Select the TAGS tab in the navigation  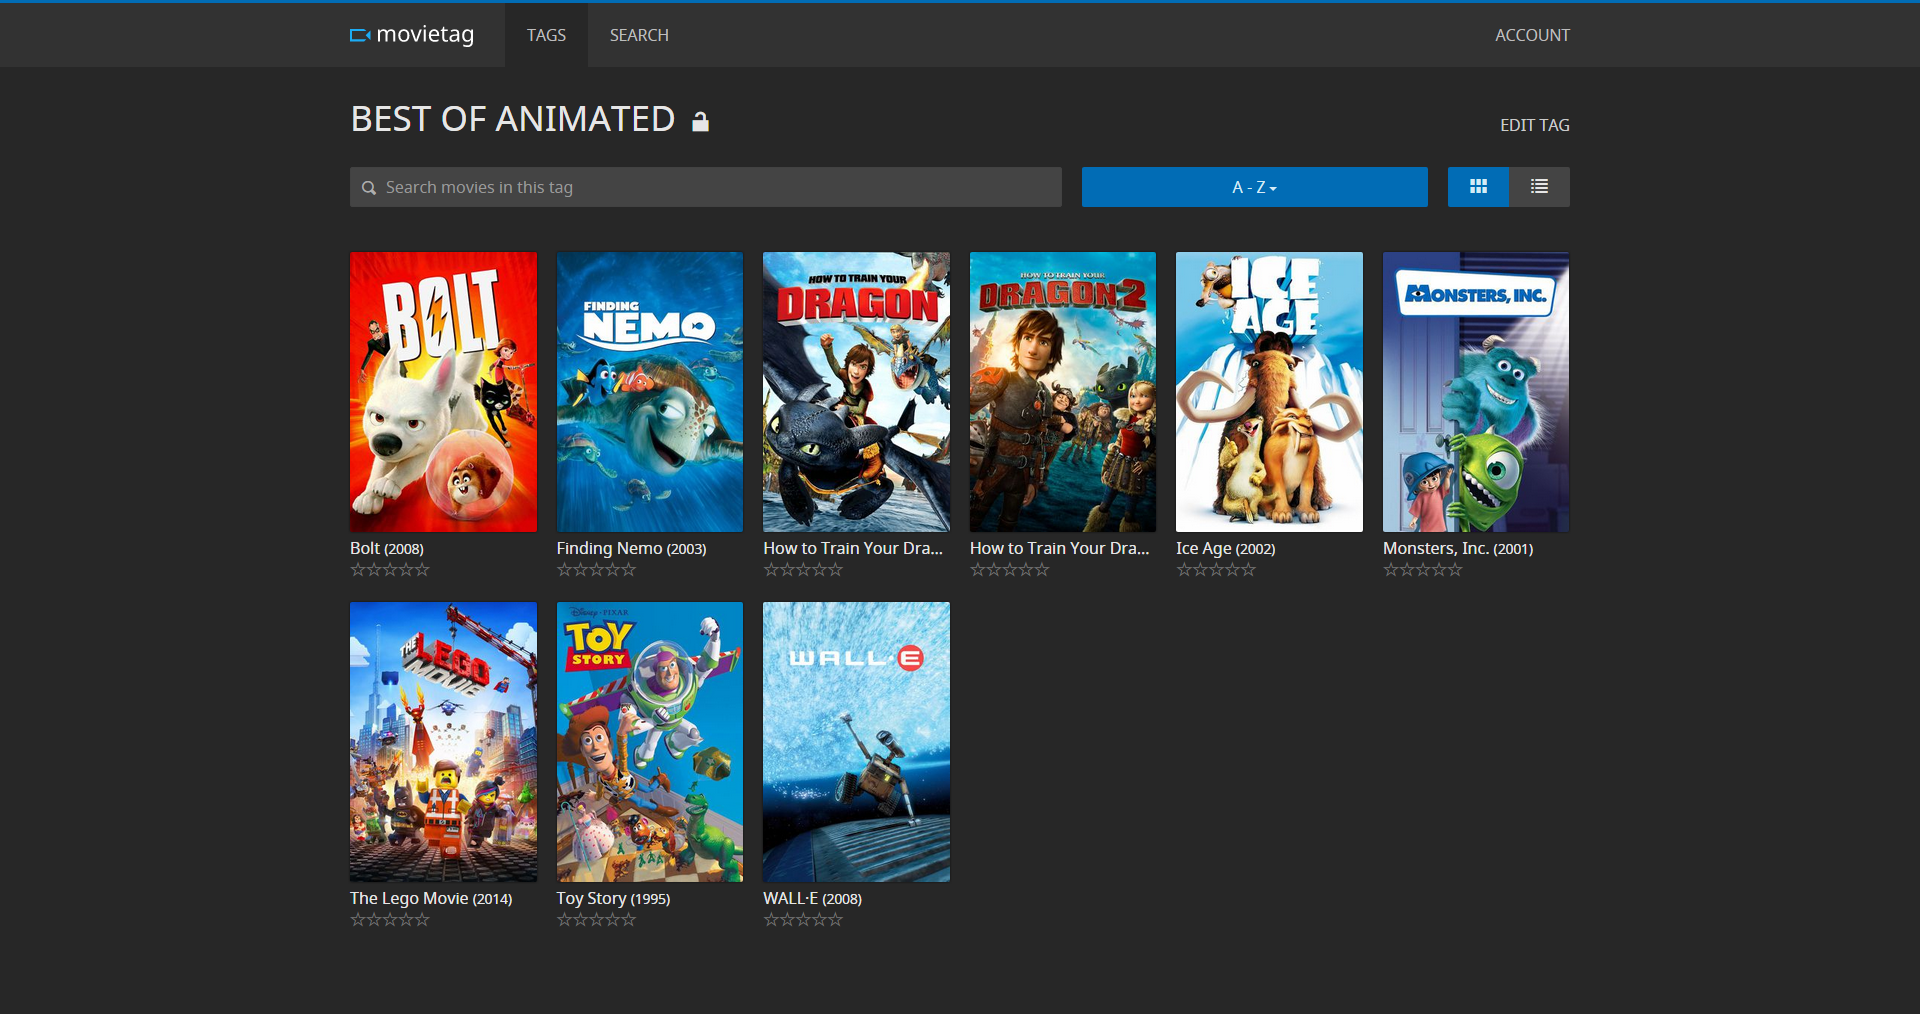pyautogui.click(x=546, y=35)
